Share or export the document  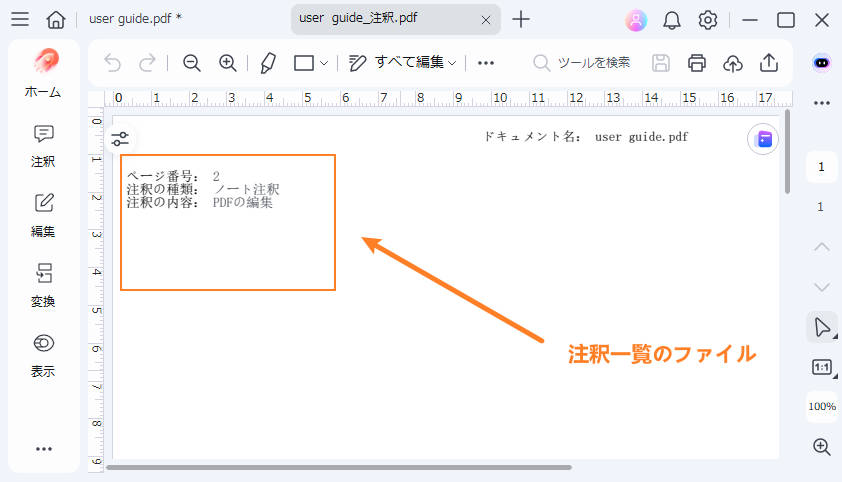coord(769,63)
